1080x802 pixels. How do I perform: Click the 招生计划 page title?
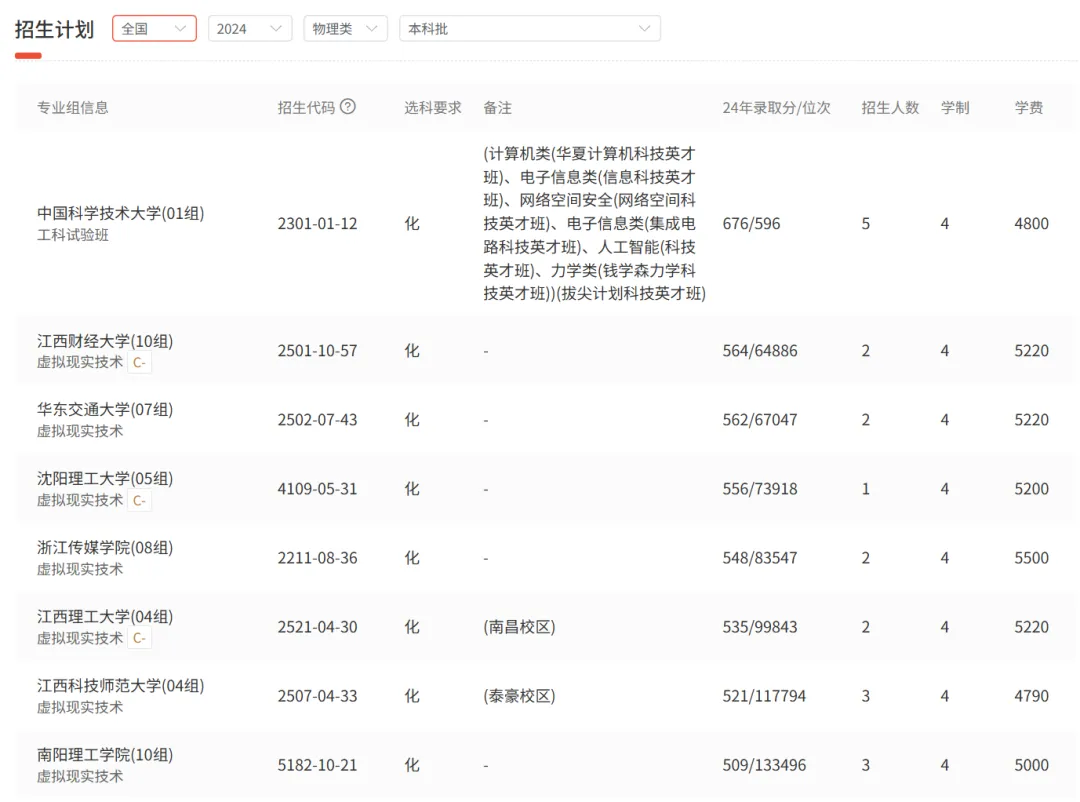pos(53,30)
